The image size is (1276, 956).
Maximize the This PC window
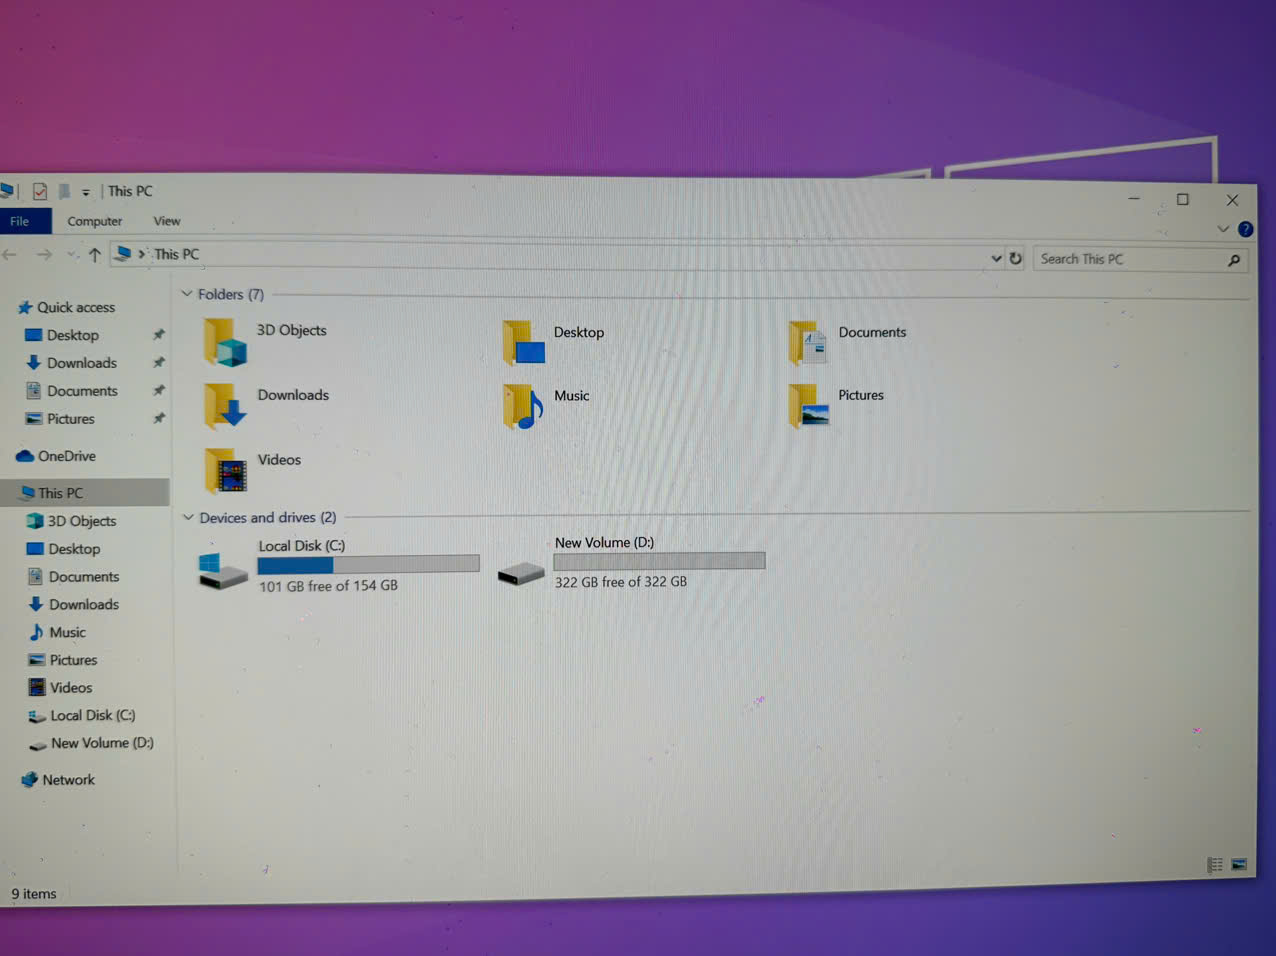[1183, 200]
